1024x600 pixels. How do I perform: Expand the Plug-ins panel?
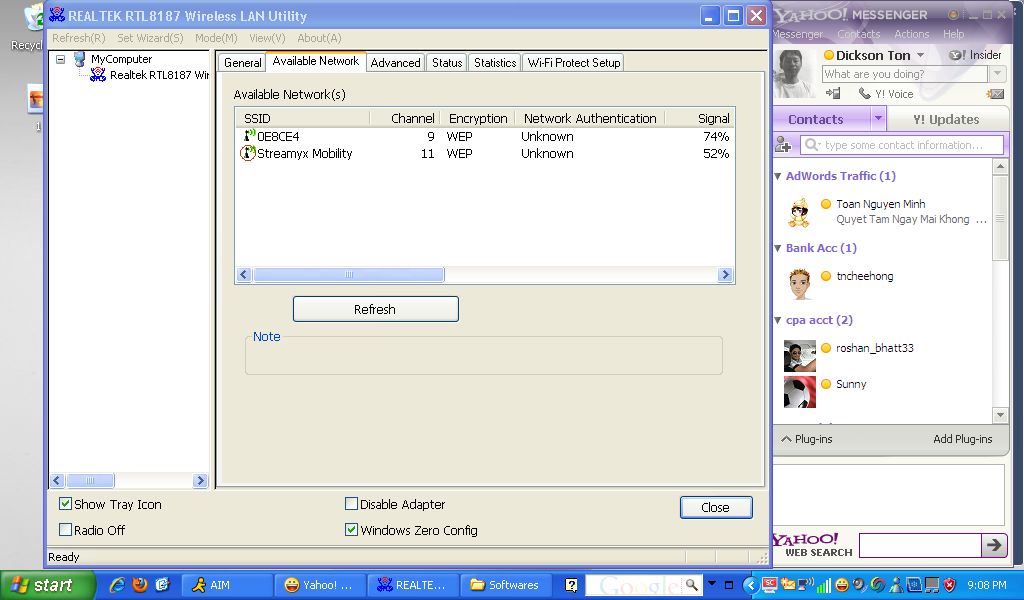pos(807,439)
